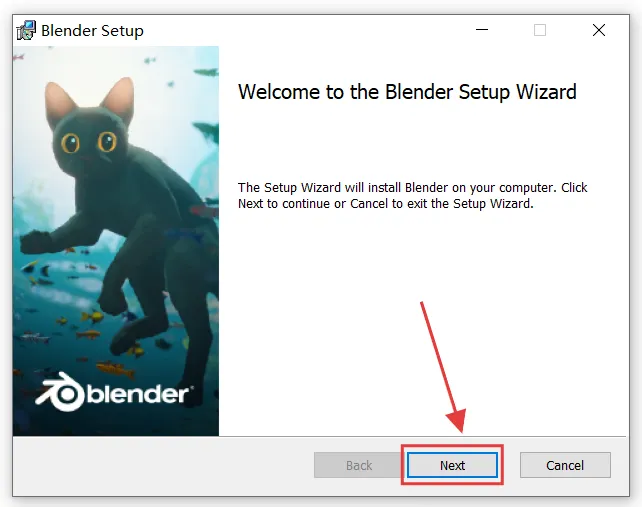Close the Blender Setup window

599,30
